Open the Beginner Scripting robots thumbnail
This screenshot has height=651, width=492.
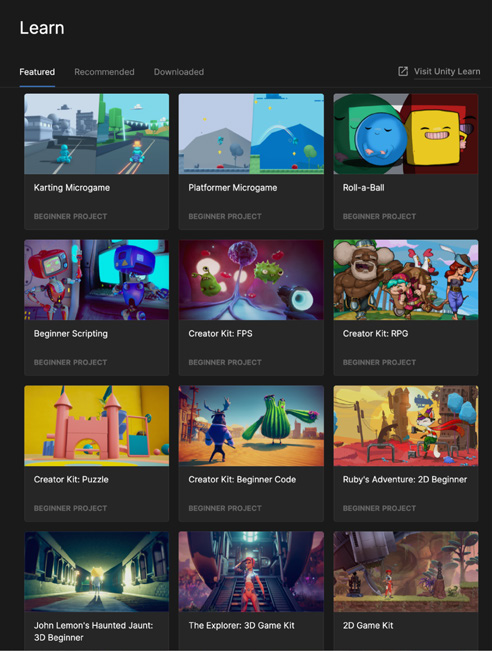(x=96, y=280)
